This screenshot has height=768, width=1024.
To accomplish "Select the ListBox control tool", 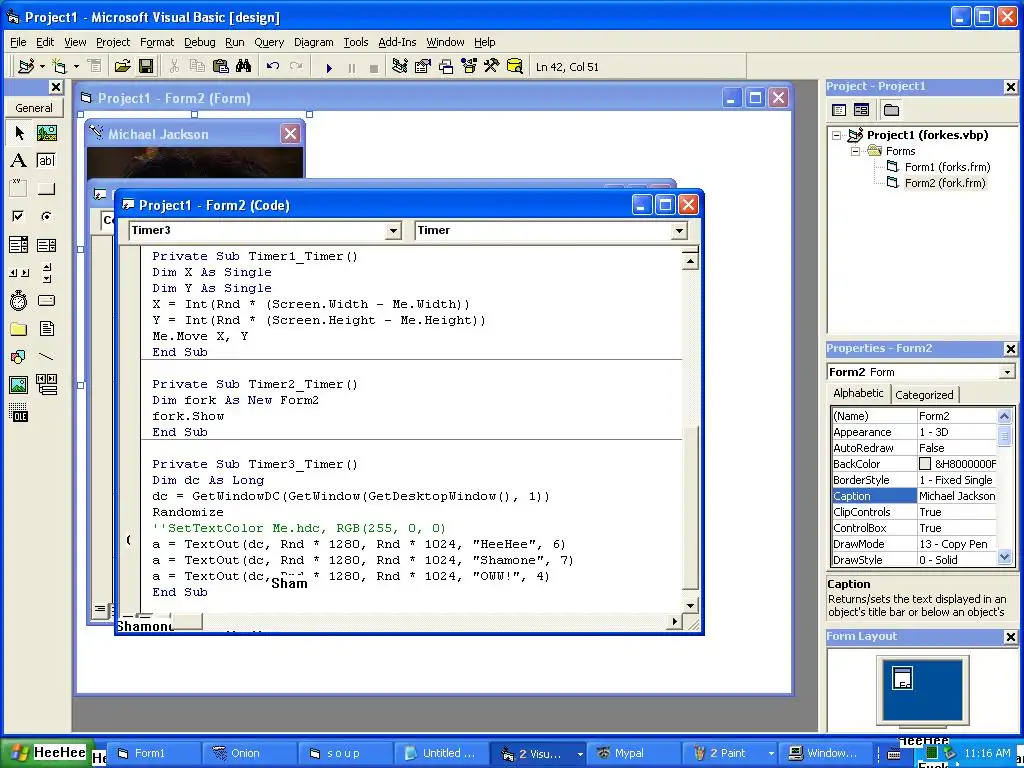I will pos(46,245).
